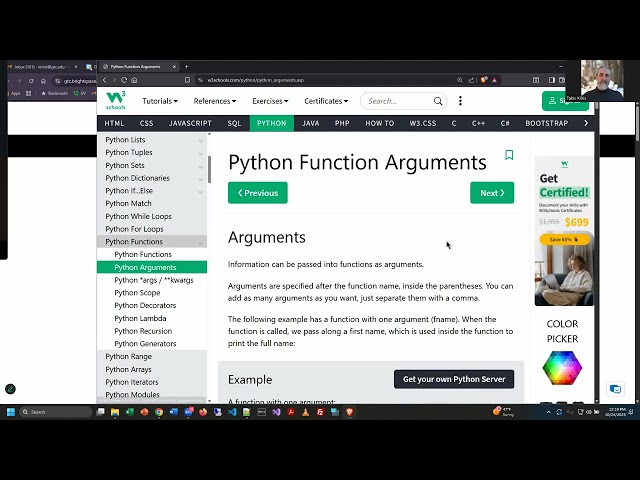The width and height of the screenshot is (640, 480).
Task: Click Get your own Python Server button
Action: [x=454, y=379]
